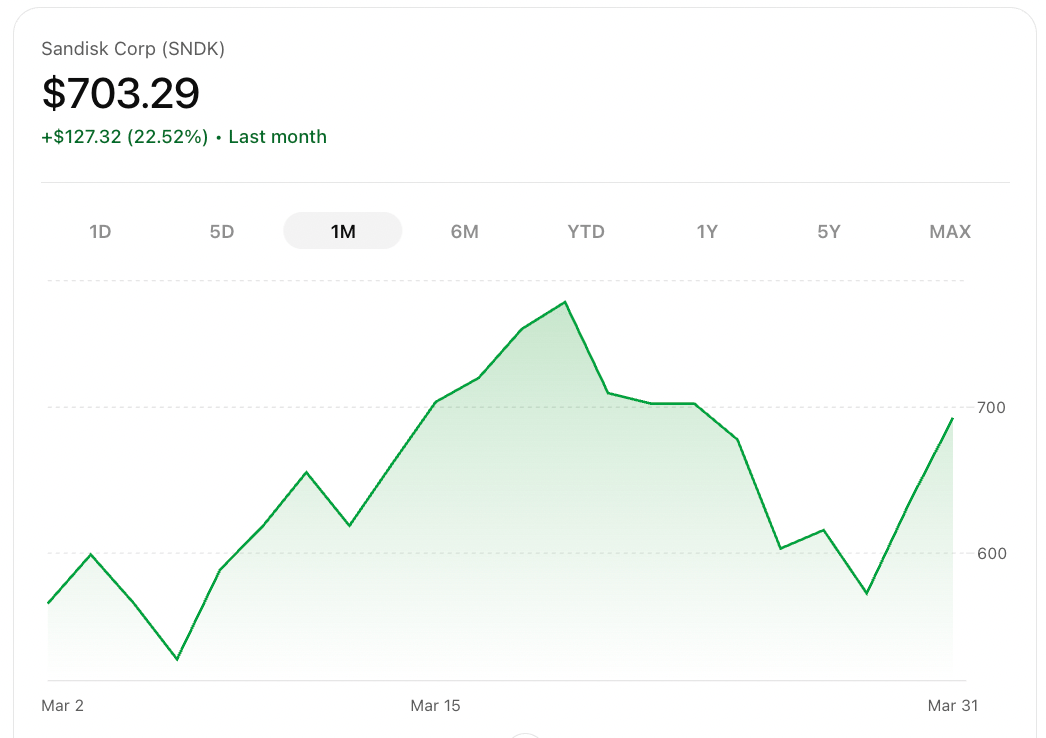1046x738 pixels.
Task: Click the 700 price axis label
Action: (992, 408)
